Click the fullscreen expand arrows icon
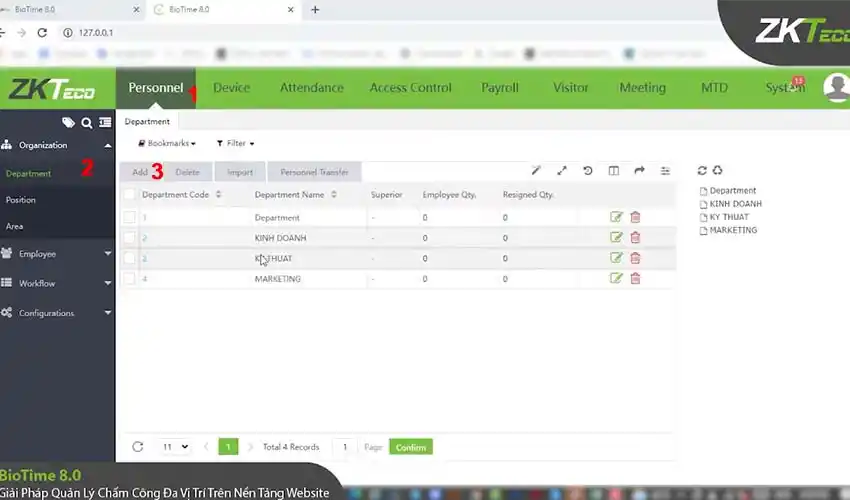This screenshot has height=500, width=850. (x=562, y=171)
